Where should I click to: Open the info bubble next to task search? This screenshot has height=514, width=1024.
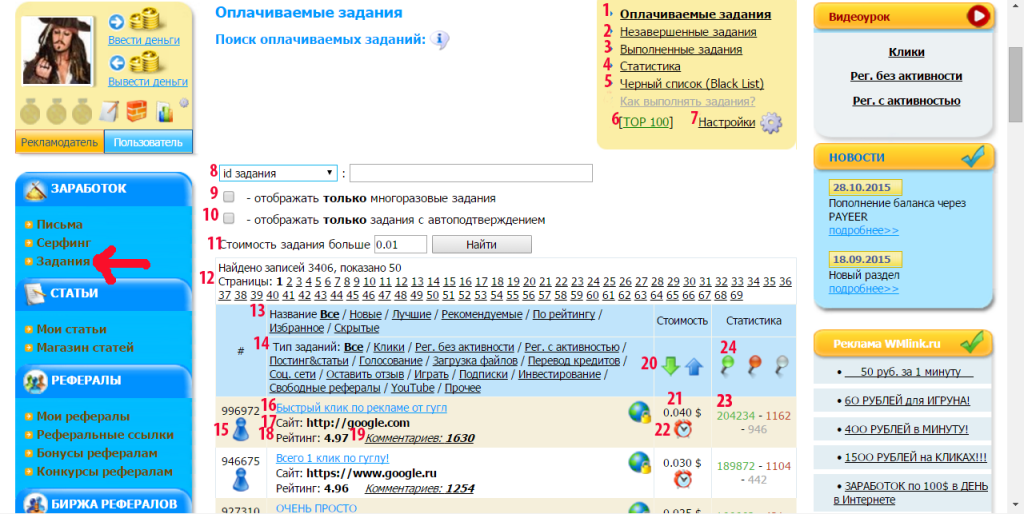pyautogui.click(x=440, y=40)
